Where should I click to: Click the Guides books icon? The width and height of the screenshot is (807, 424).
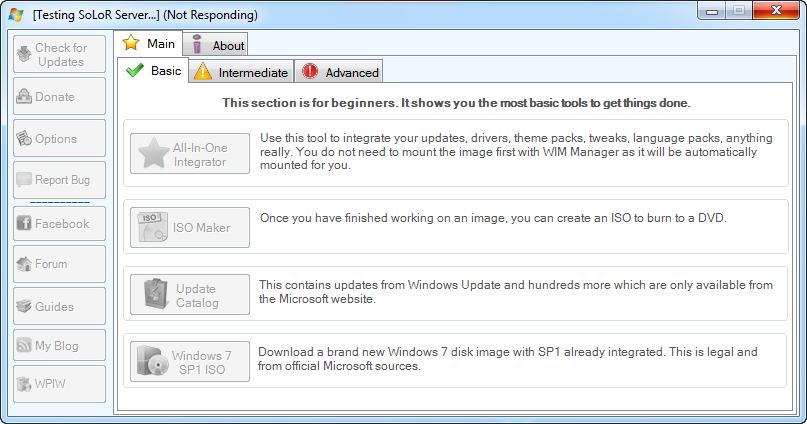click(x=24, y=306)
